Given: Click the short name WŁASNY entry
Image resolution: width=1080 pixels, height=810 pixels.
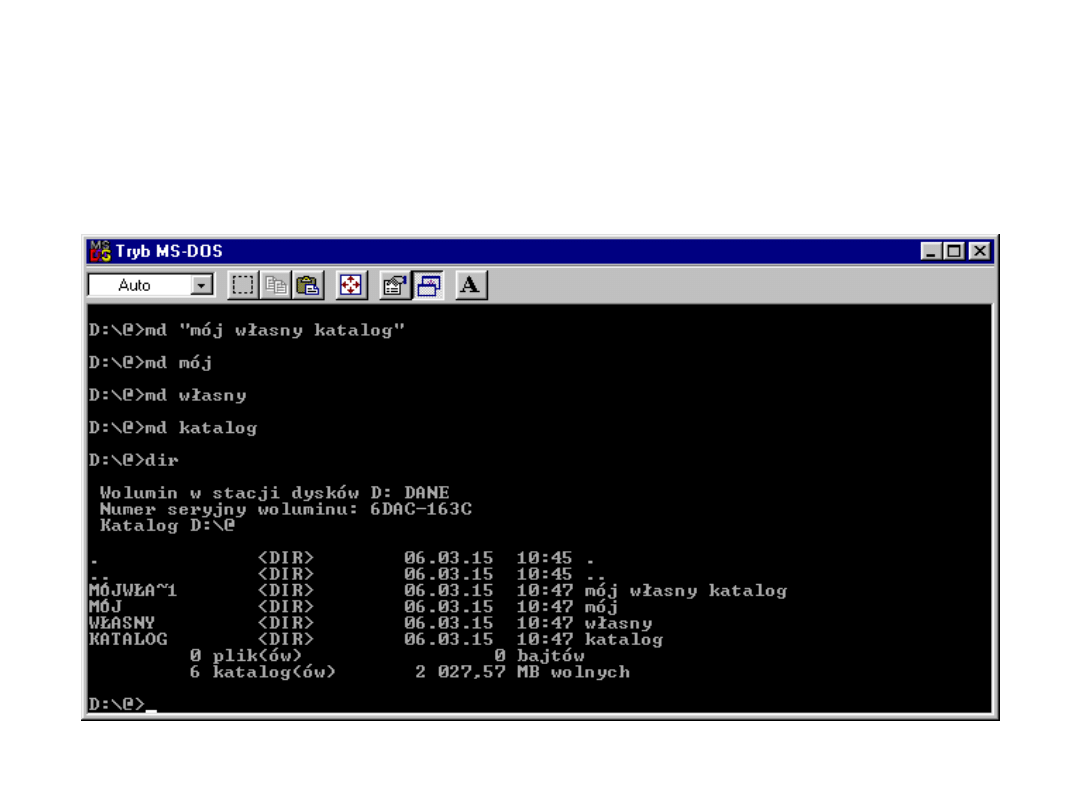Looking at the screenshot, I should pos(122,623).
